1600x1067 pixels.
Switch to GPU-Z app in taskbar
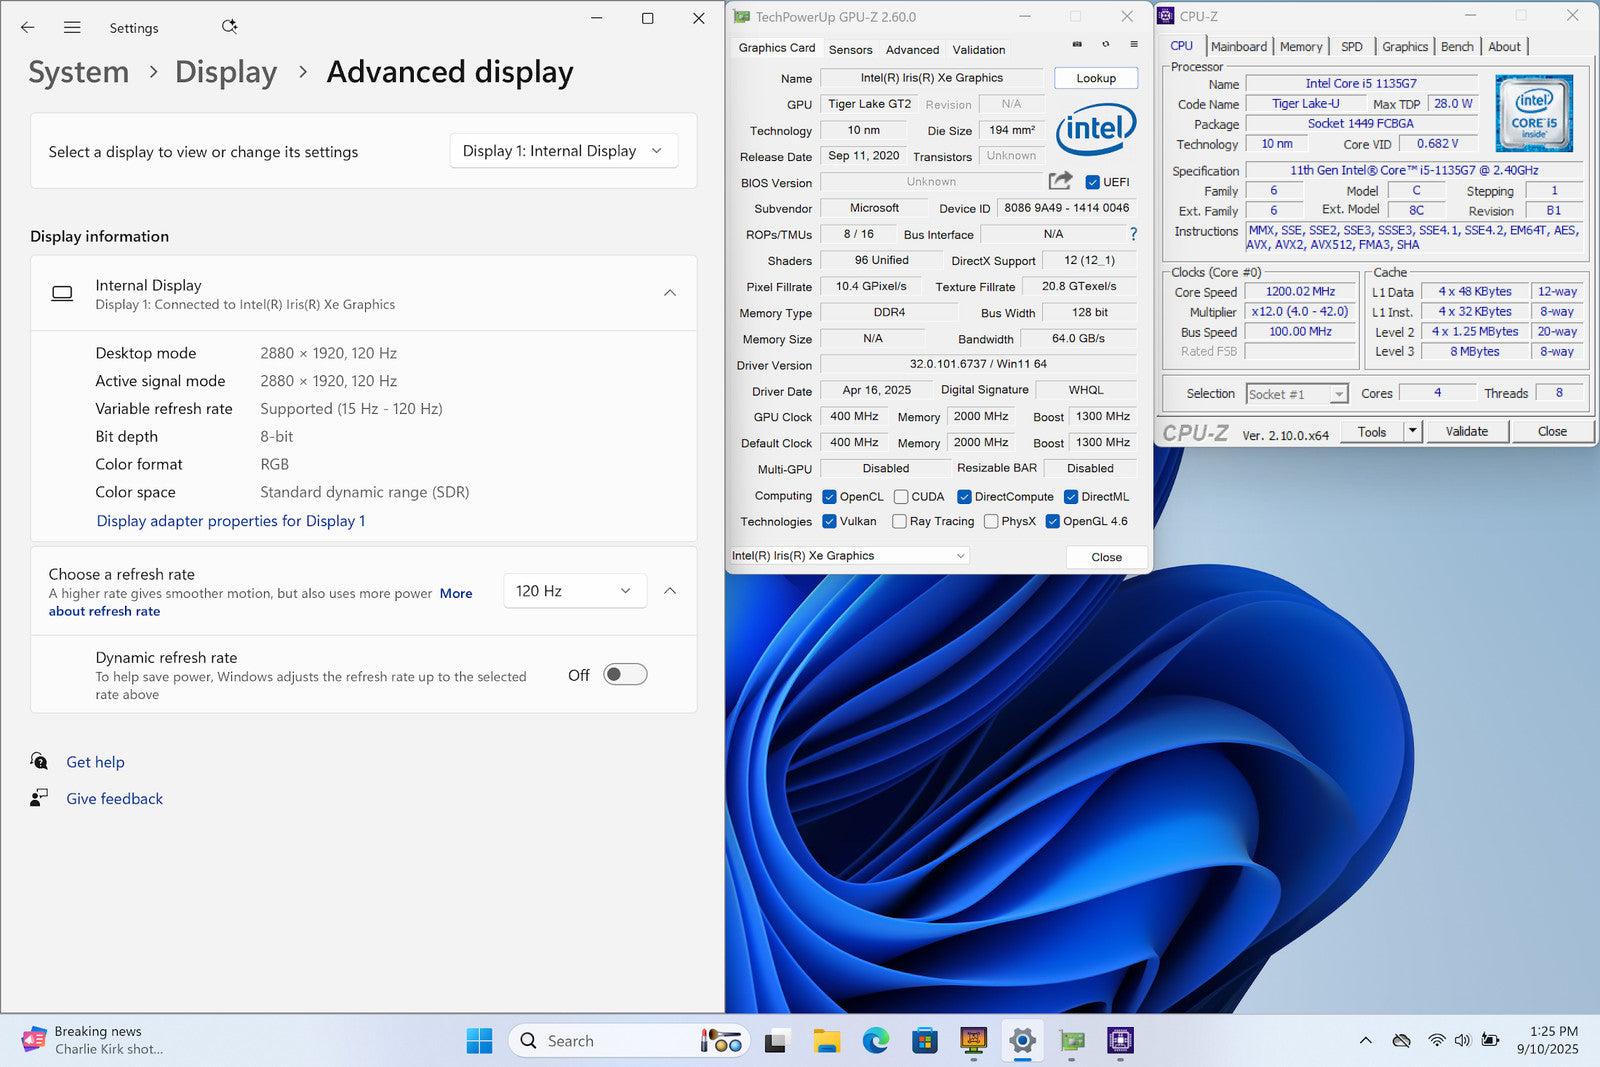[1072, 1041]
